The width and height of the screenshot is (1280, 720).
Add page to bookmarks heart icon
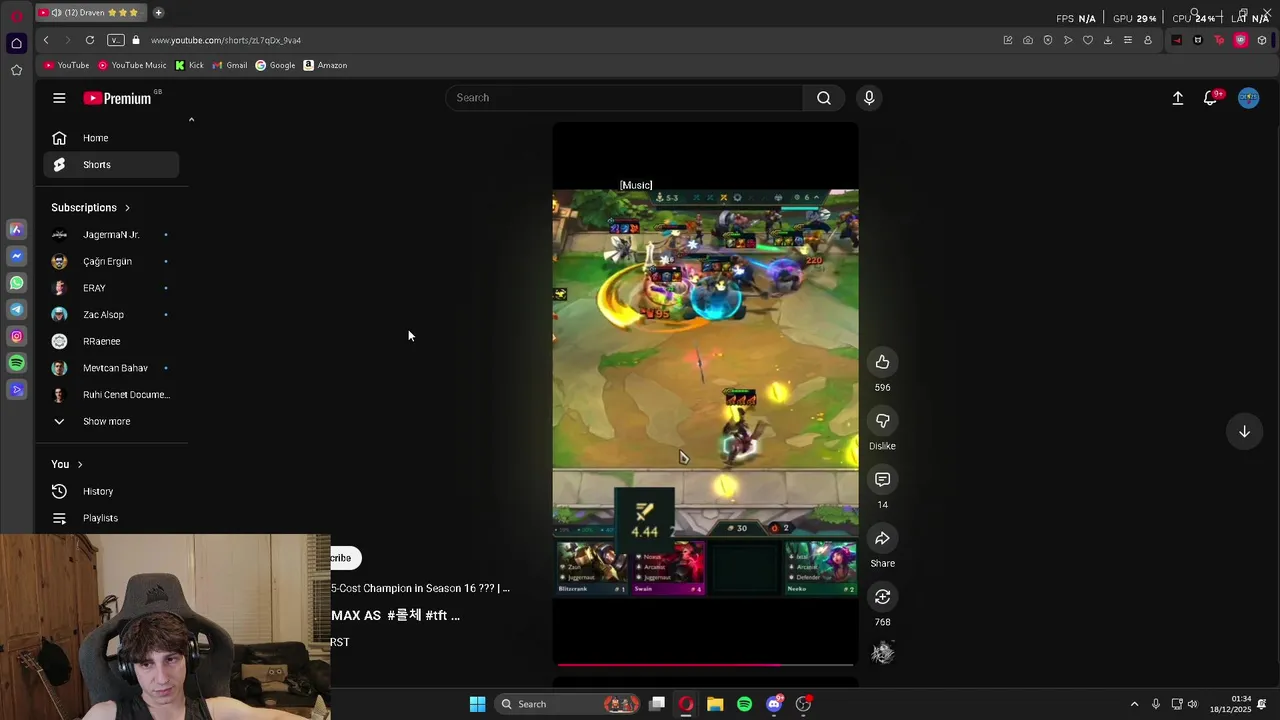[x=1088, y=40]
